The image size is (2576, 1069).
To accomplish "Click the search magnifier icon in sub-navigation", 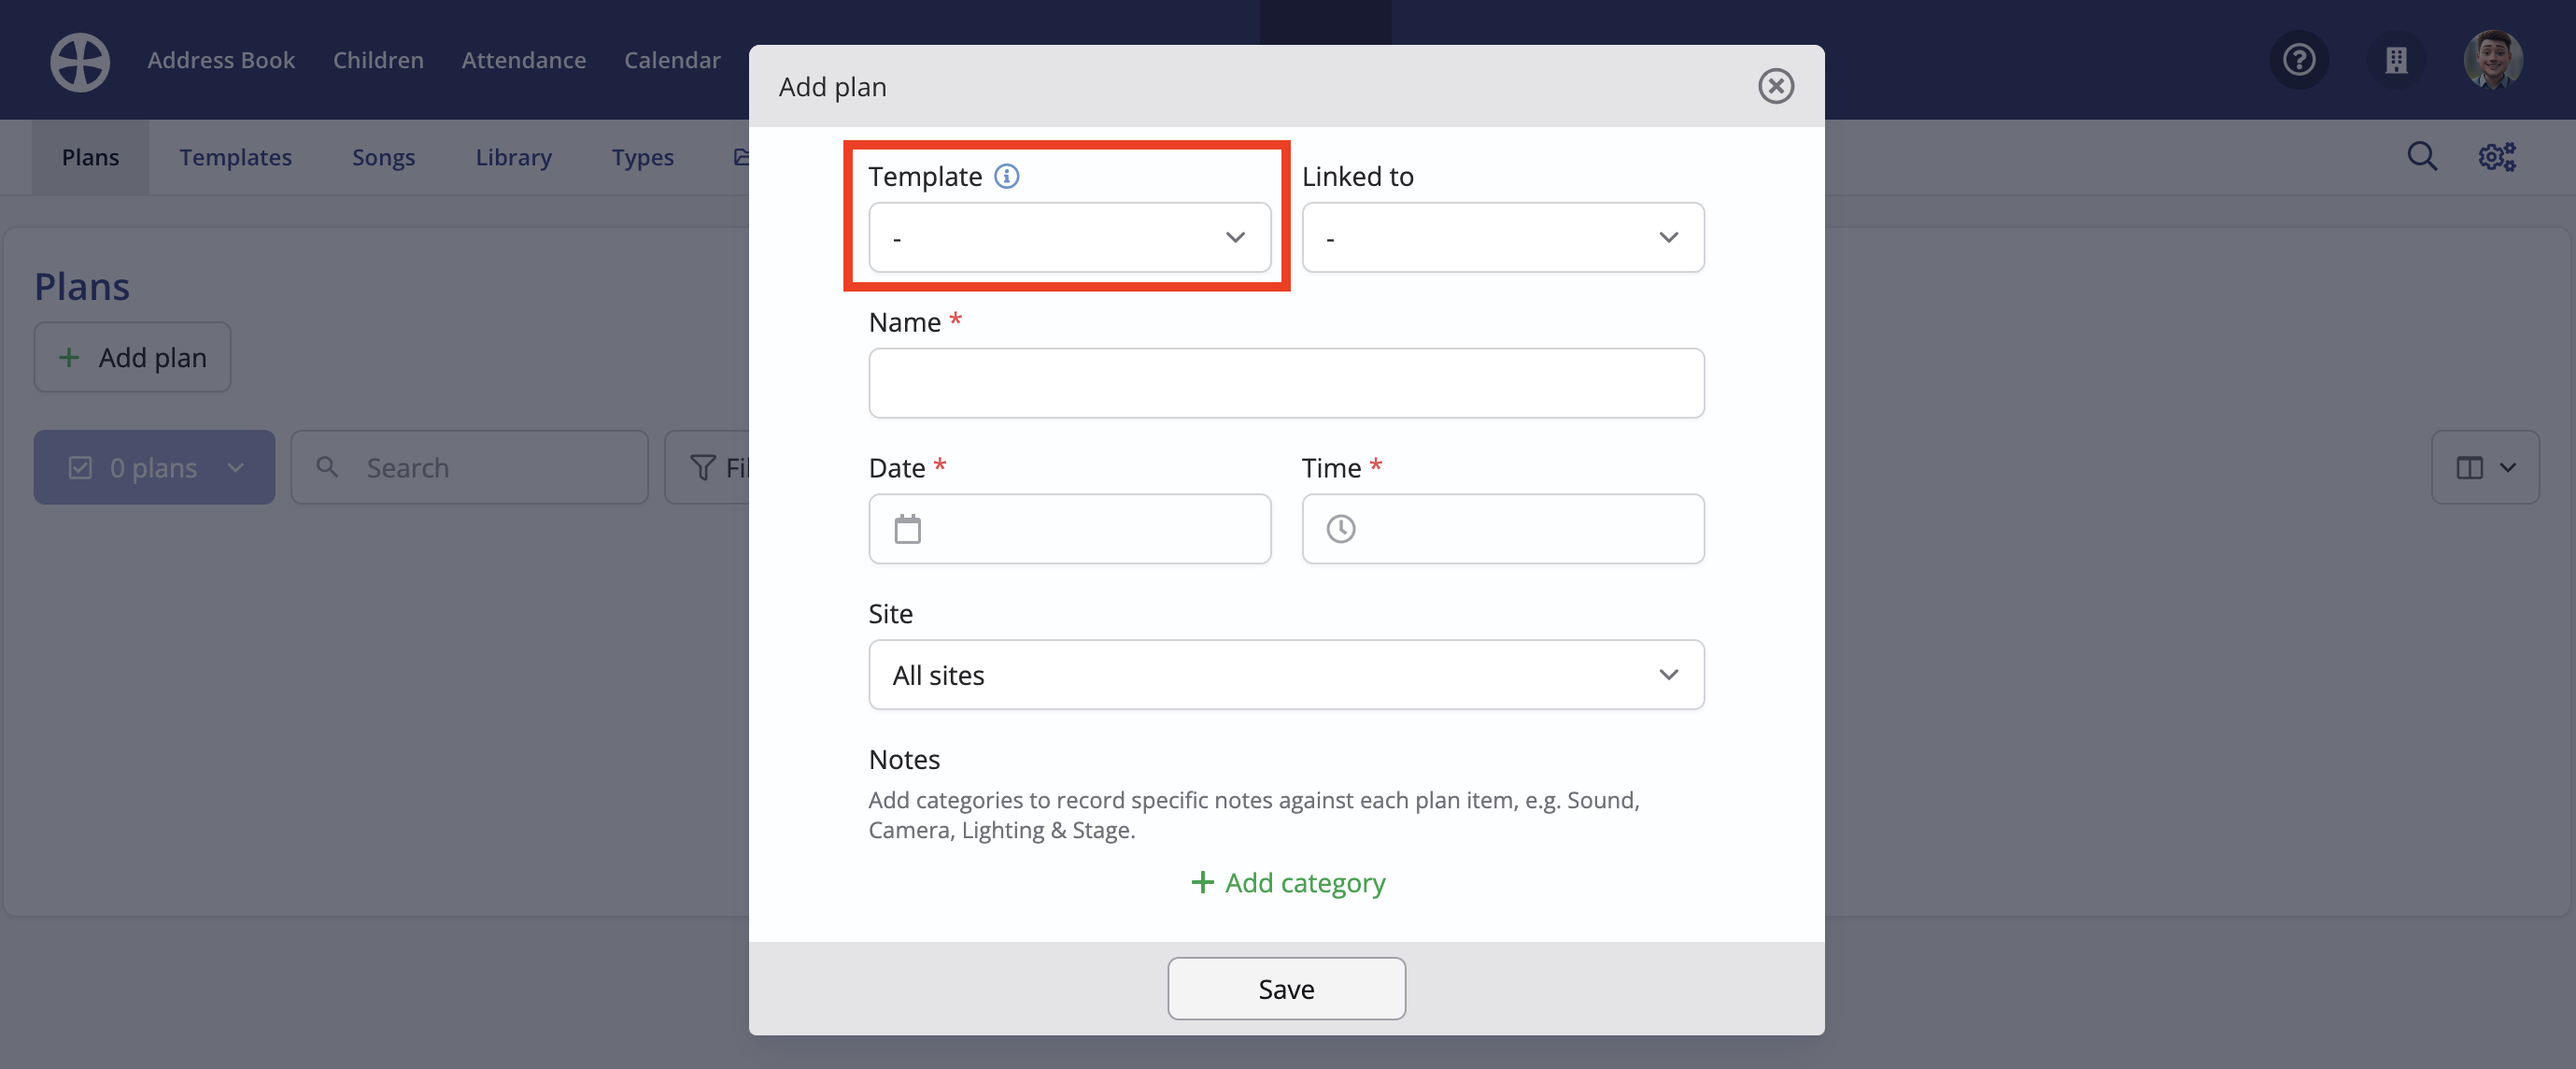I will (x=2421, y=156).
